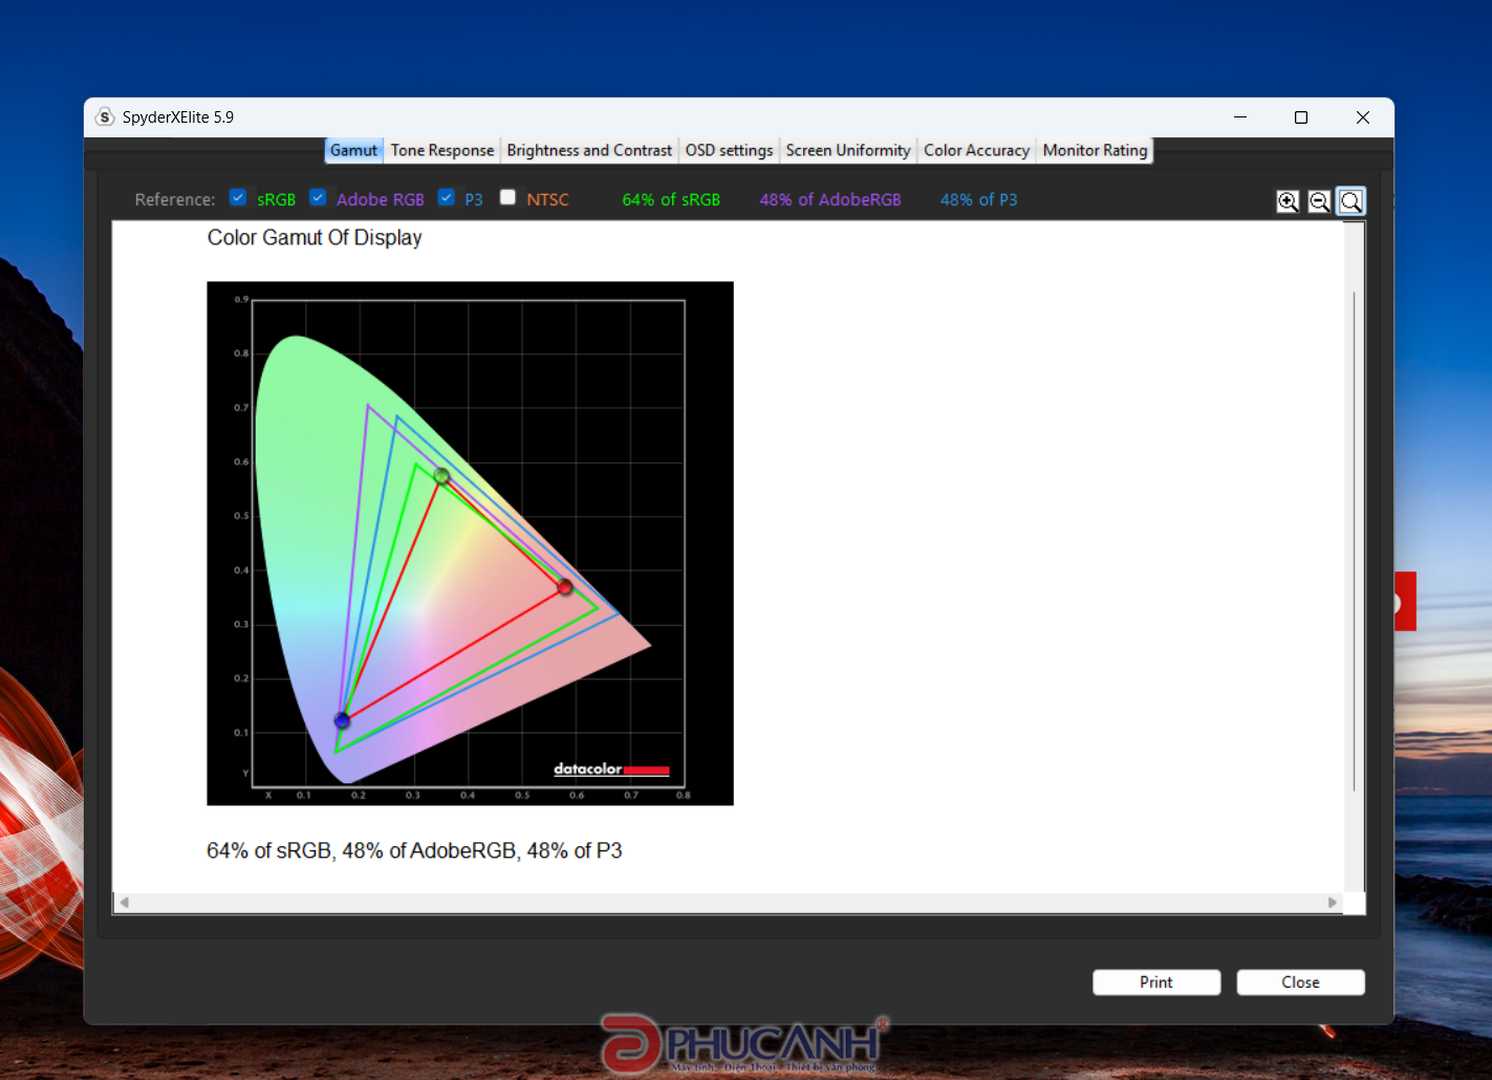Enable the NTSC reference checkbox
The image size is (1492, 1080).
(508, 197)
